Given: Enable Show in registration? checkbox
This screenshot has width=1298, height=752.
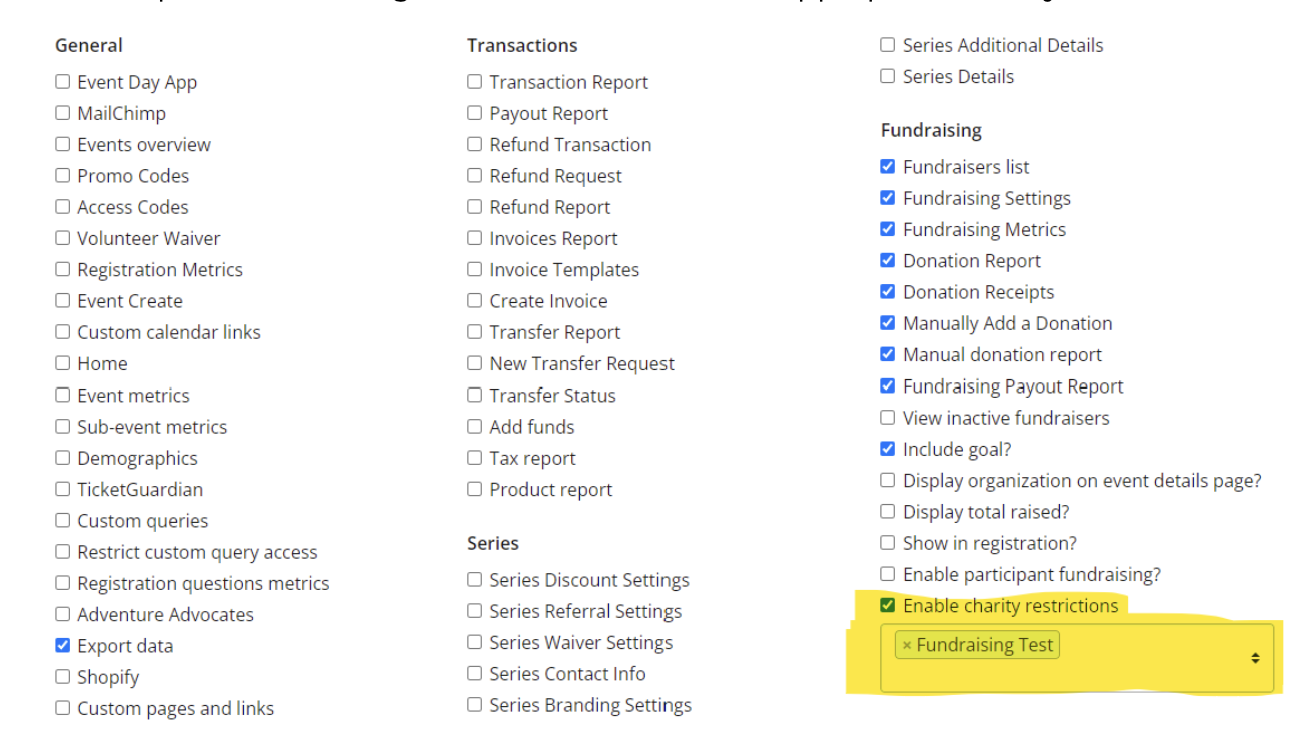Looking at the screenshot, I should 888,543.
